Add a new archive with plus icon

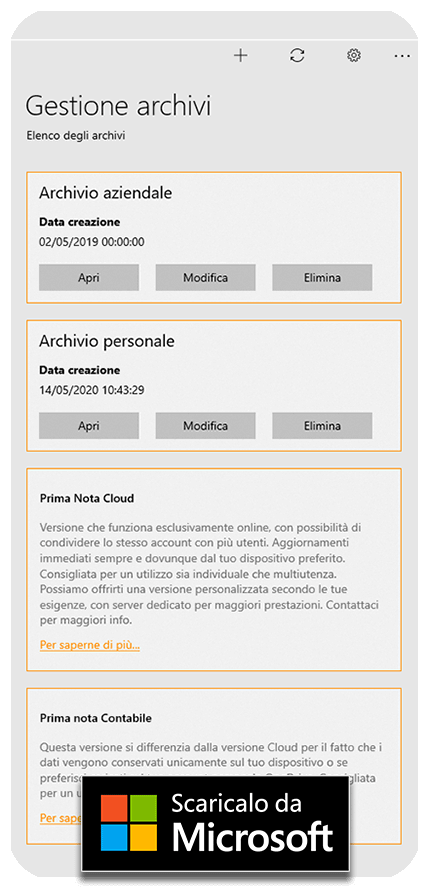pyautogui.click(x=241, y=56)
